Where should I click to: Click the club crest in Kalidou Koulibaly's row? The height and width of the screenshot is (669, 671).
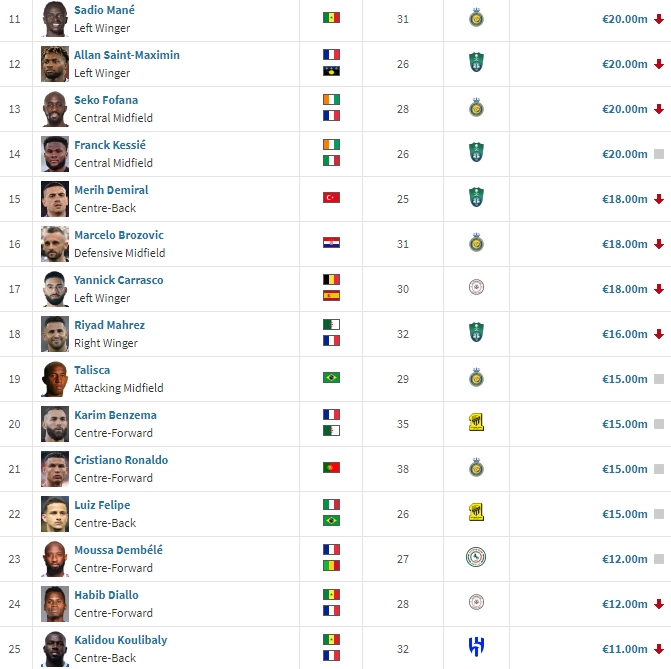click(x=476, y=647)
